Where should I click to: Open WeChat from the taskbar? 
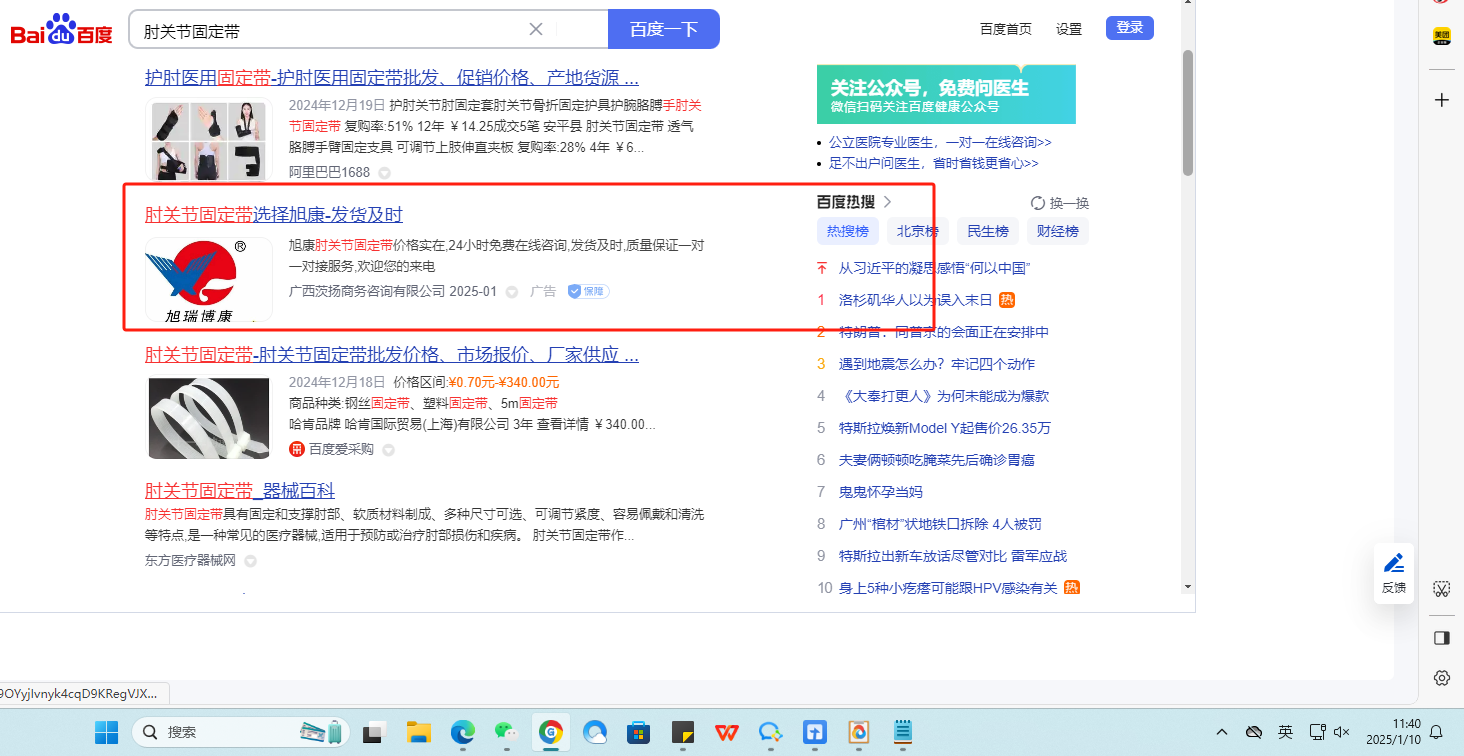point(507,732)
